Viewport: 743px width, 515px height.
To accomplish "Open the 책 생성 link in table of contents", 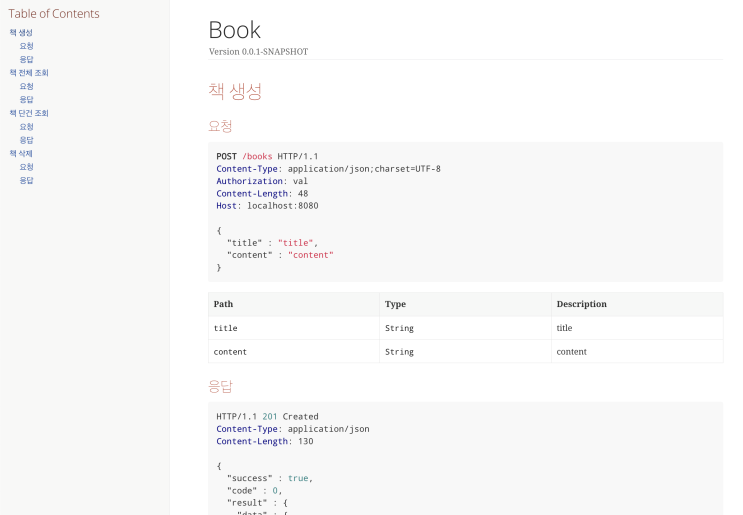I will (x=21, y=33).
